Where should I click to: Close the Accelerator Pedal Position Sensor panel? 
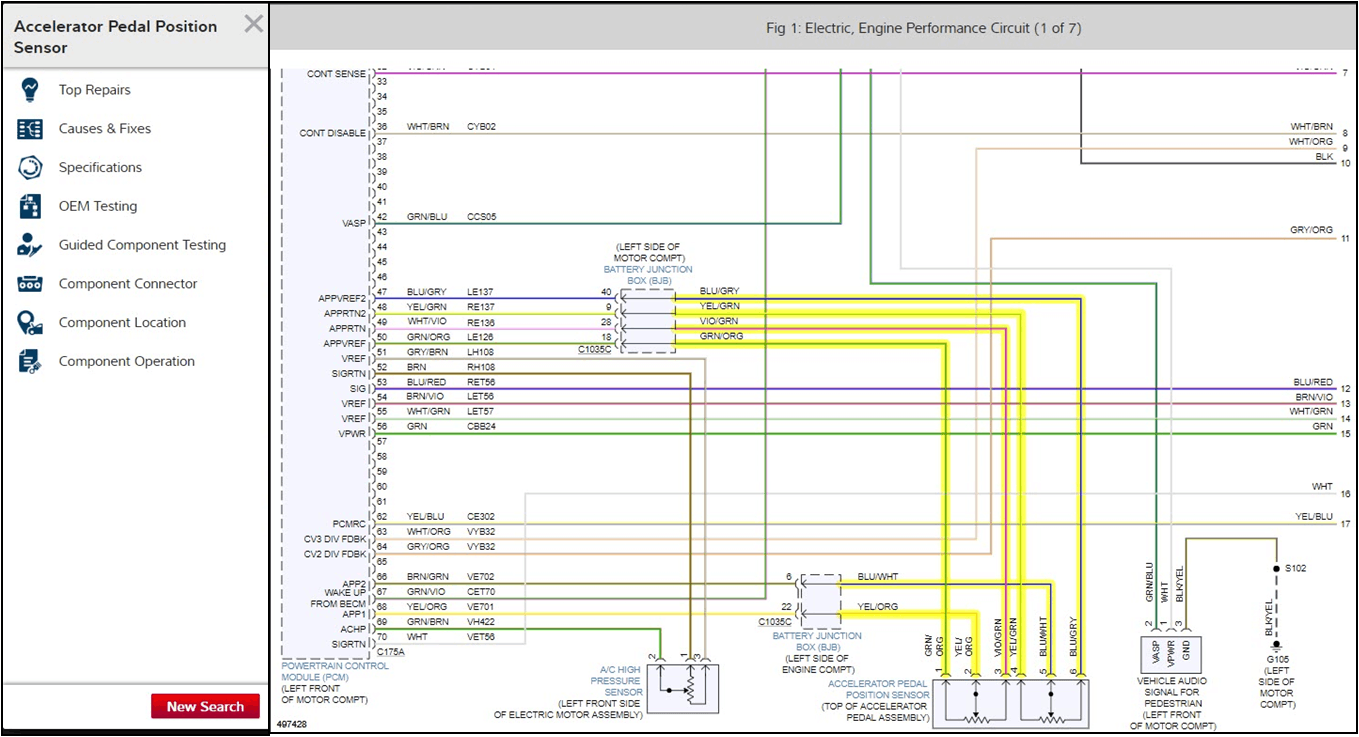pyautogui.click(x=253, y=24)
